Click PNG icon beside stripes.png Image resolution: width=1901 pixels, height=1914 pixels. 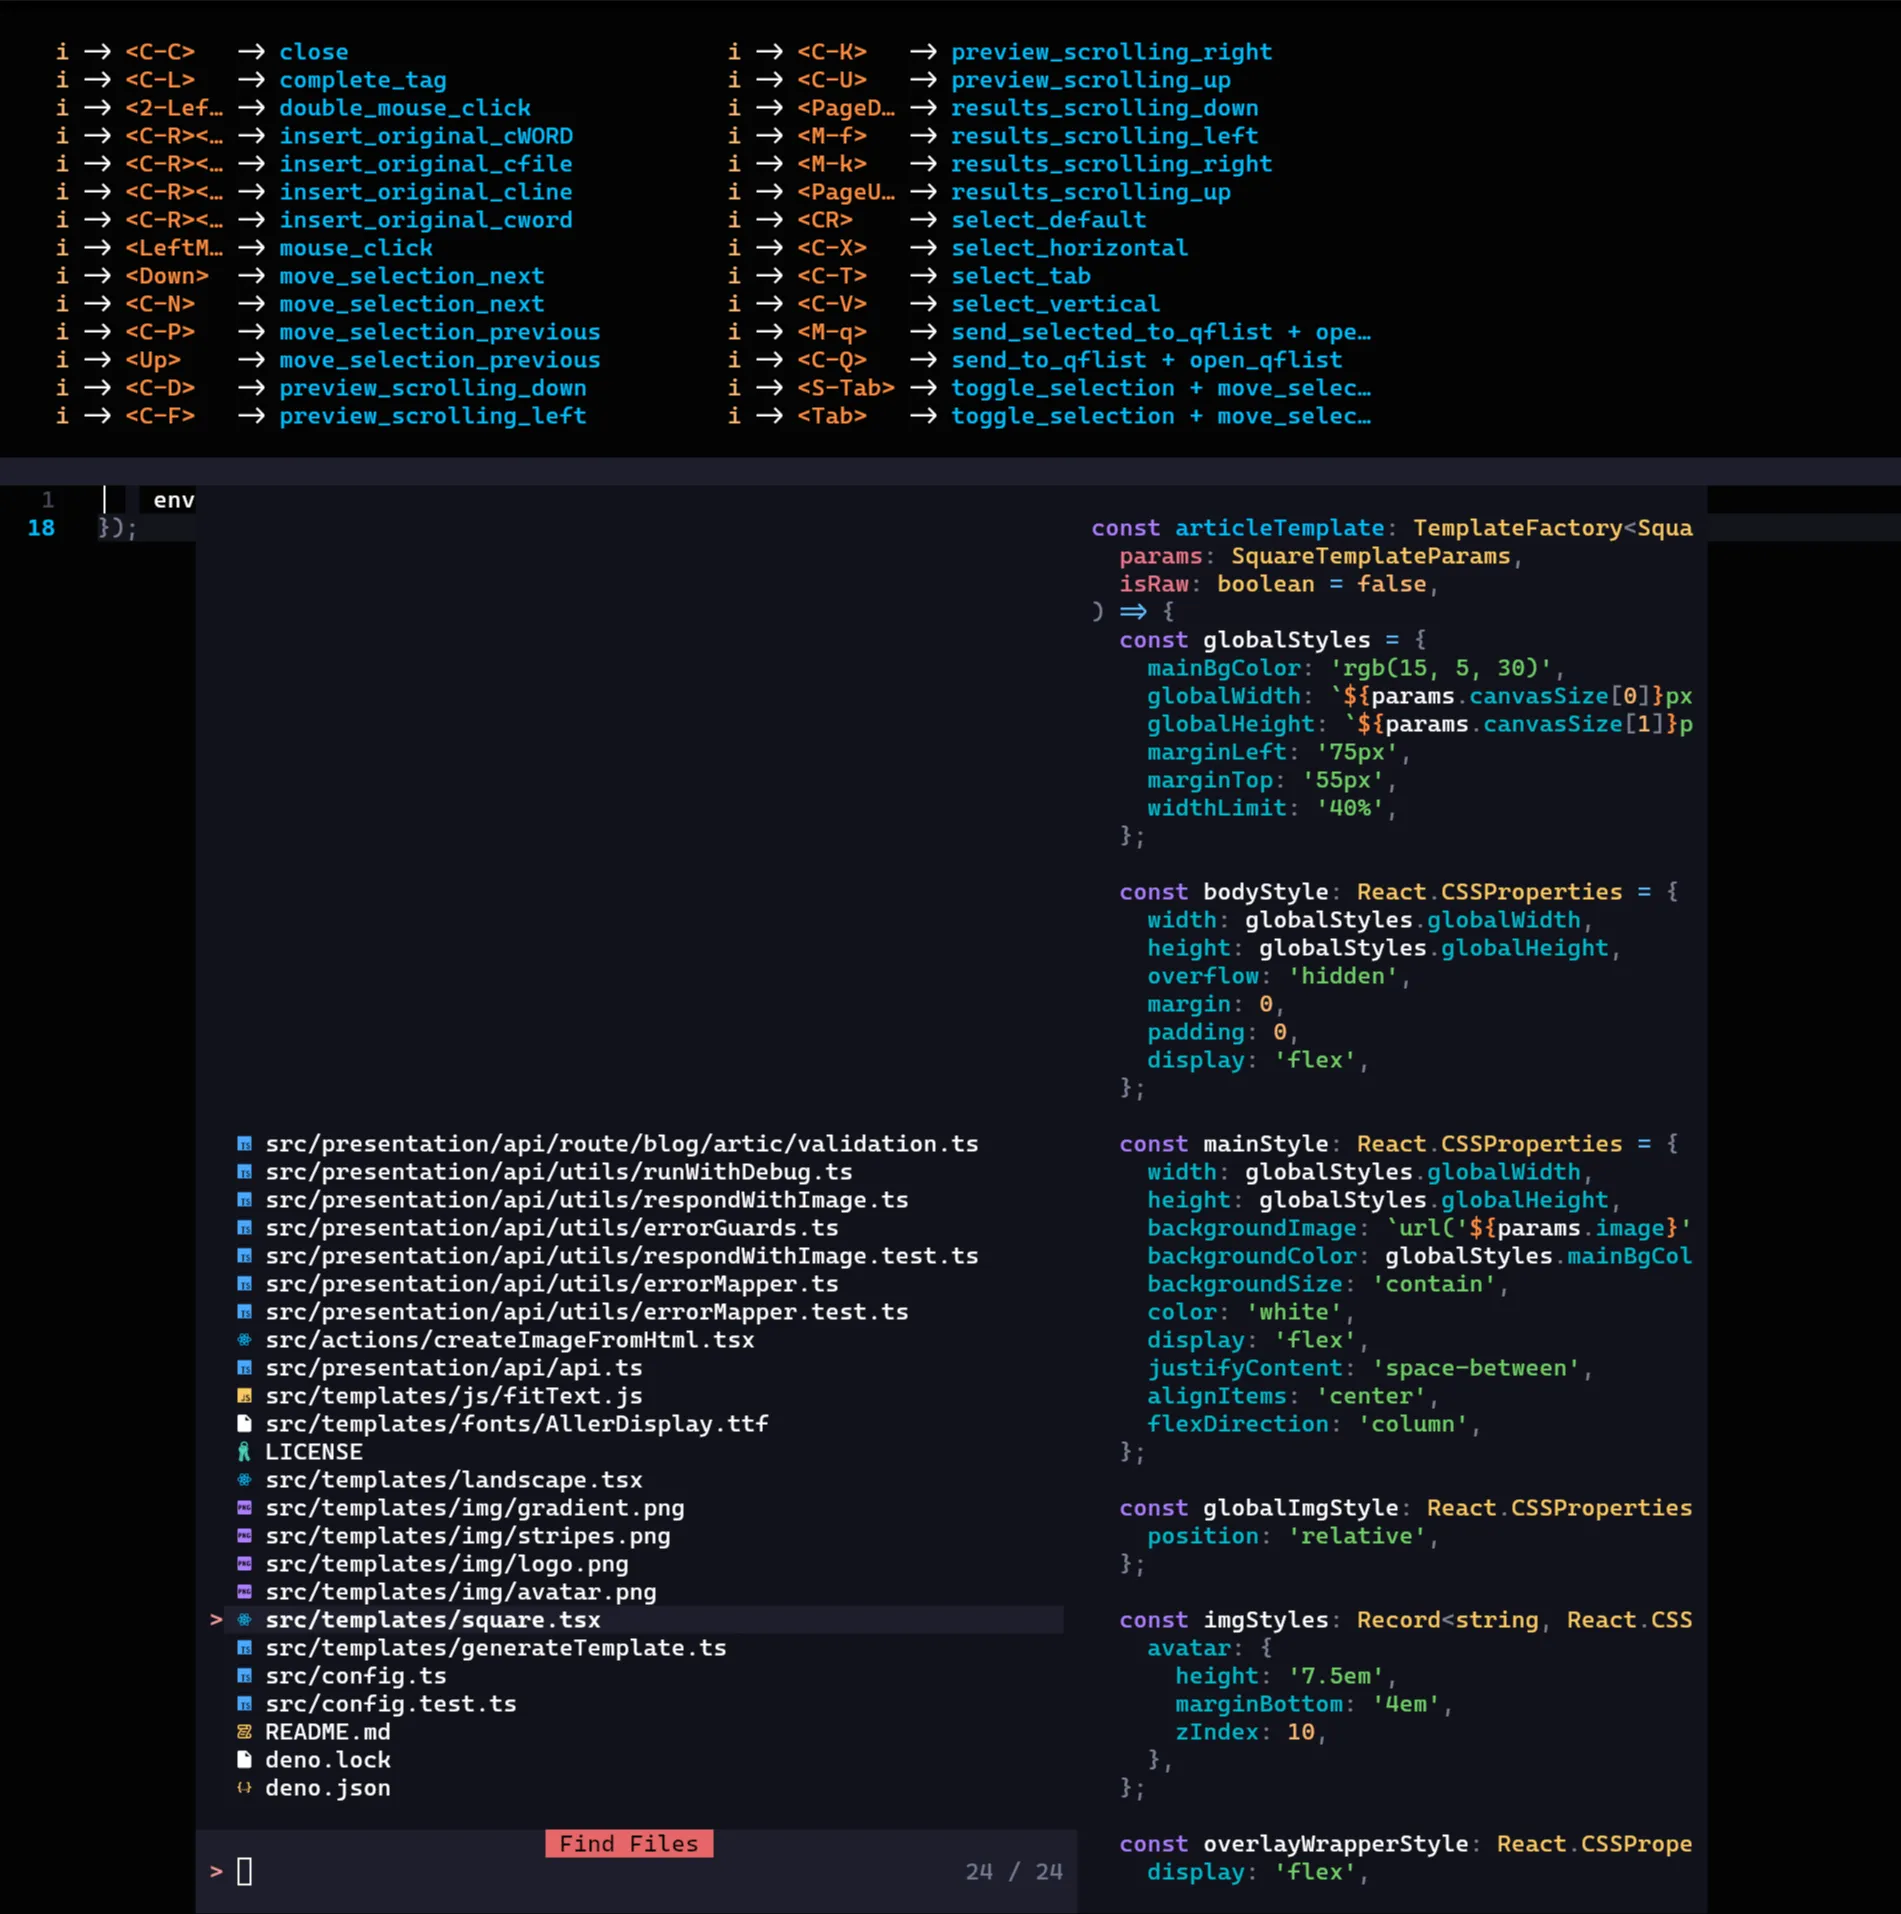pos(244,1536)
